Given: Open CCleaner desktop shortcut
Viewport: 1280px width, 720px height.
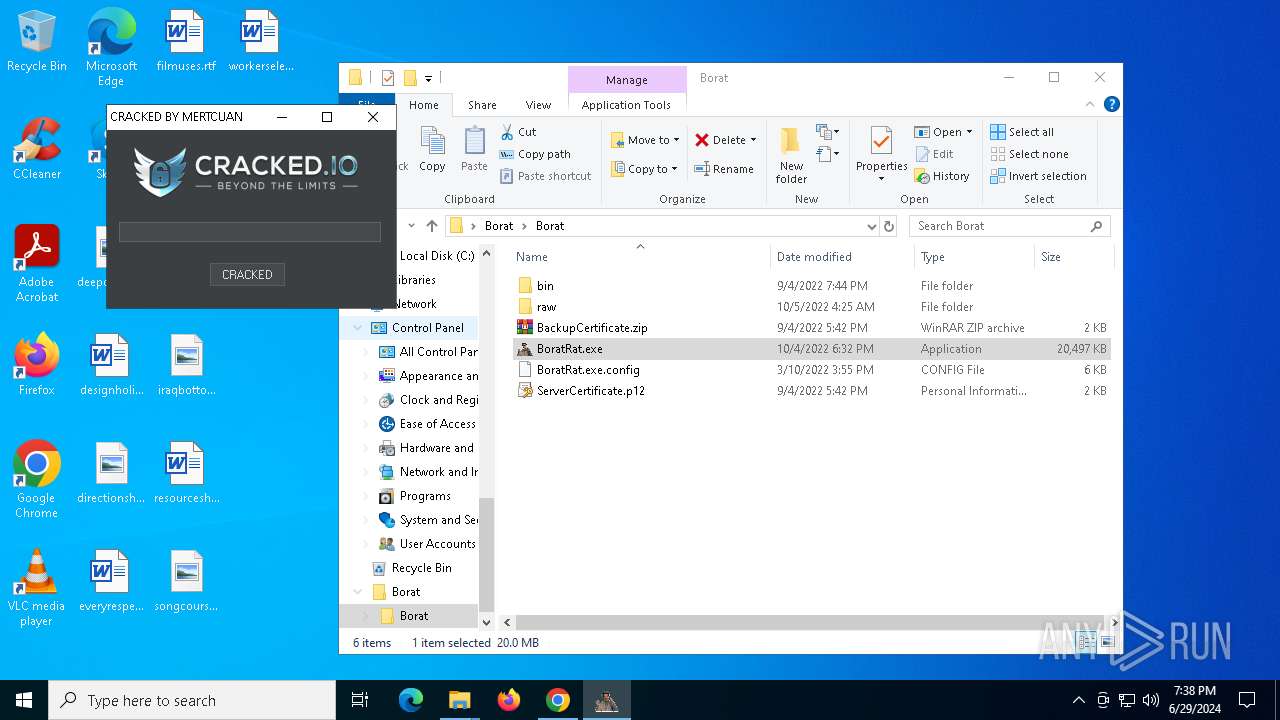Looking at the screenshot, I should click(37, 149).
